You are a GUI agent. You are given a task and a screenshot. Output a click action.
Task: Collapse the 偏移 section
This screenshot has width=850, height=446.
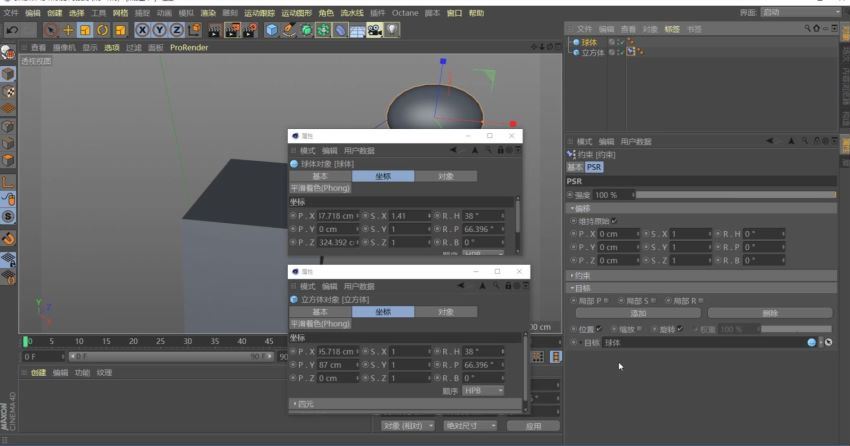pyautogui.click(x=701, y=209)
